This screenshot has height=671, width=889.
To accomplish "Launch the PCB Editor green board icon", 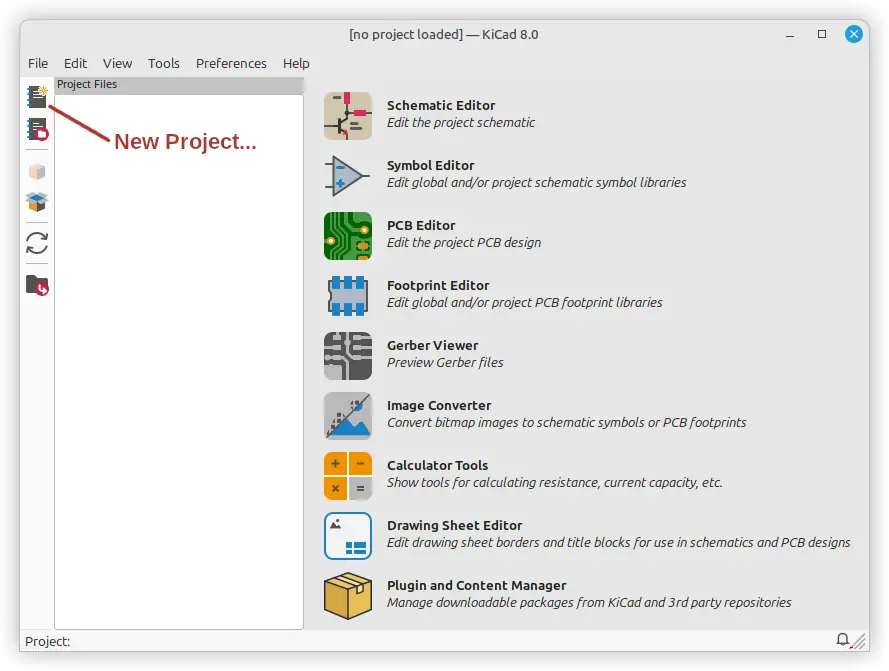I will pos(348,236).
